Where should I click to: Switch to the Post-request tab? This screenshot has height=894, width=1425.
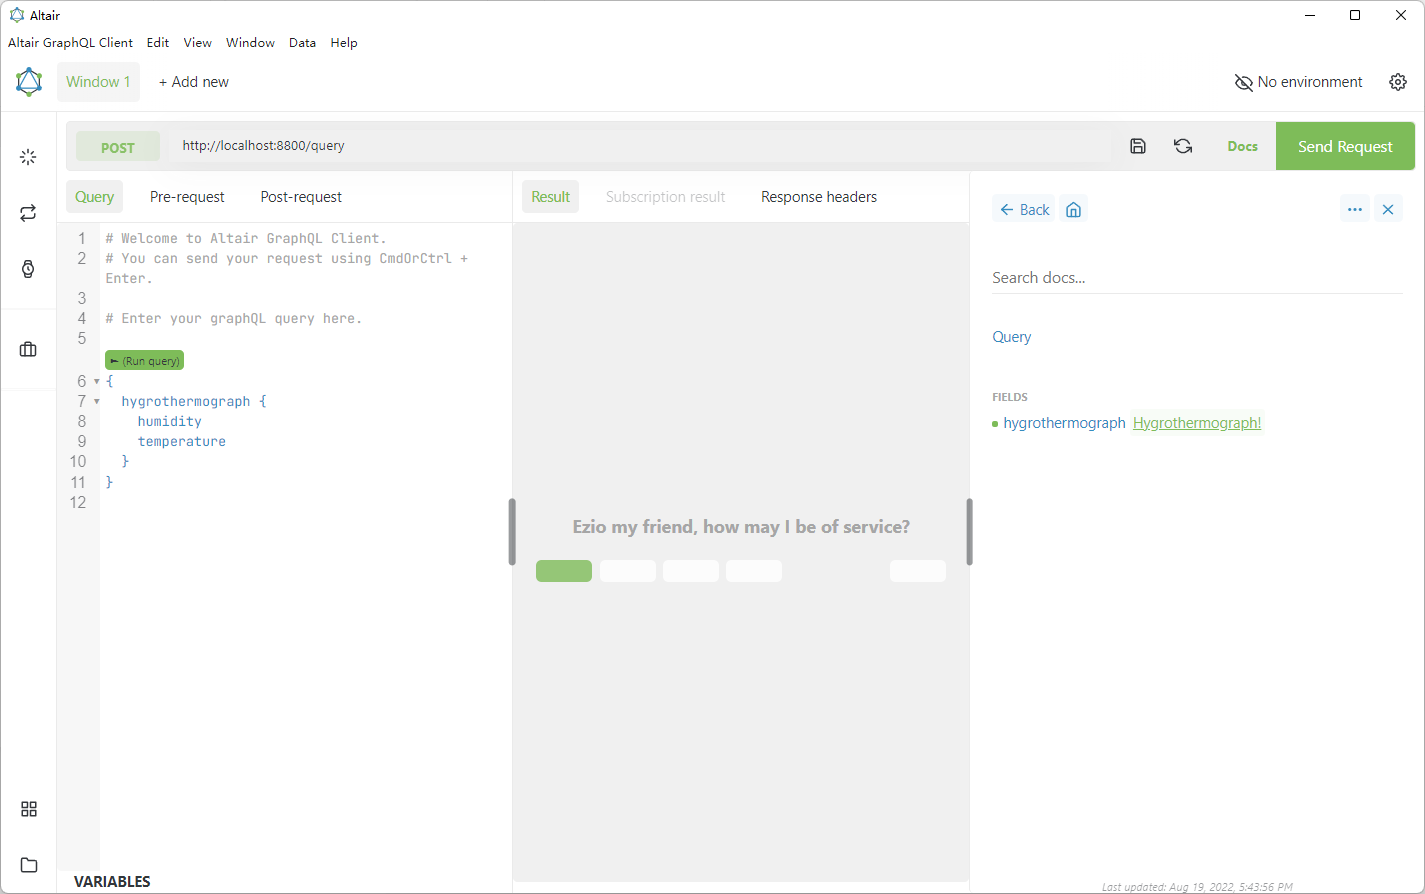(x=301, y=197)
